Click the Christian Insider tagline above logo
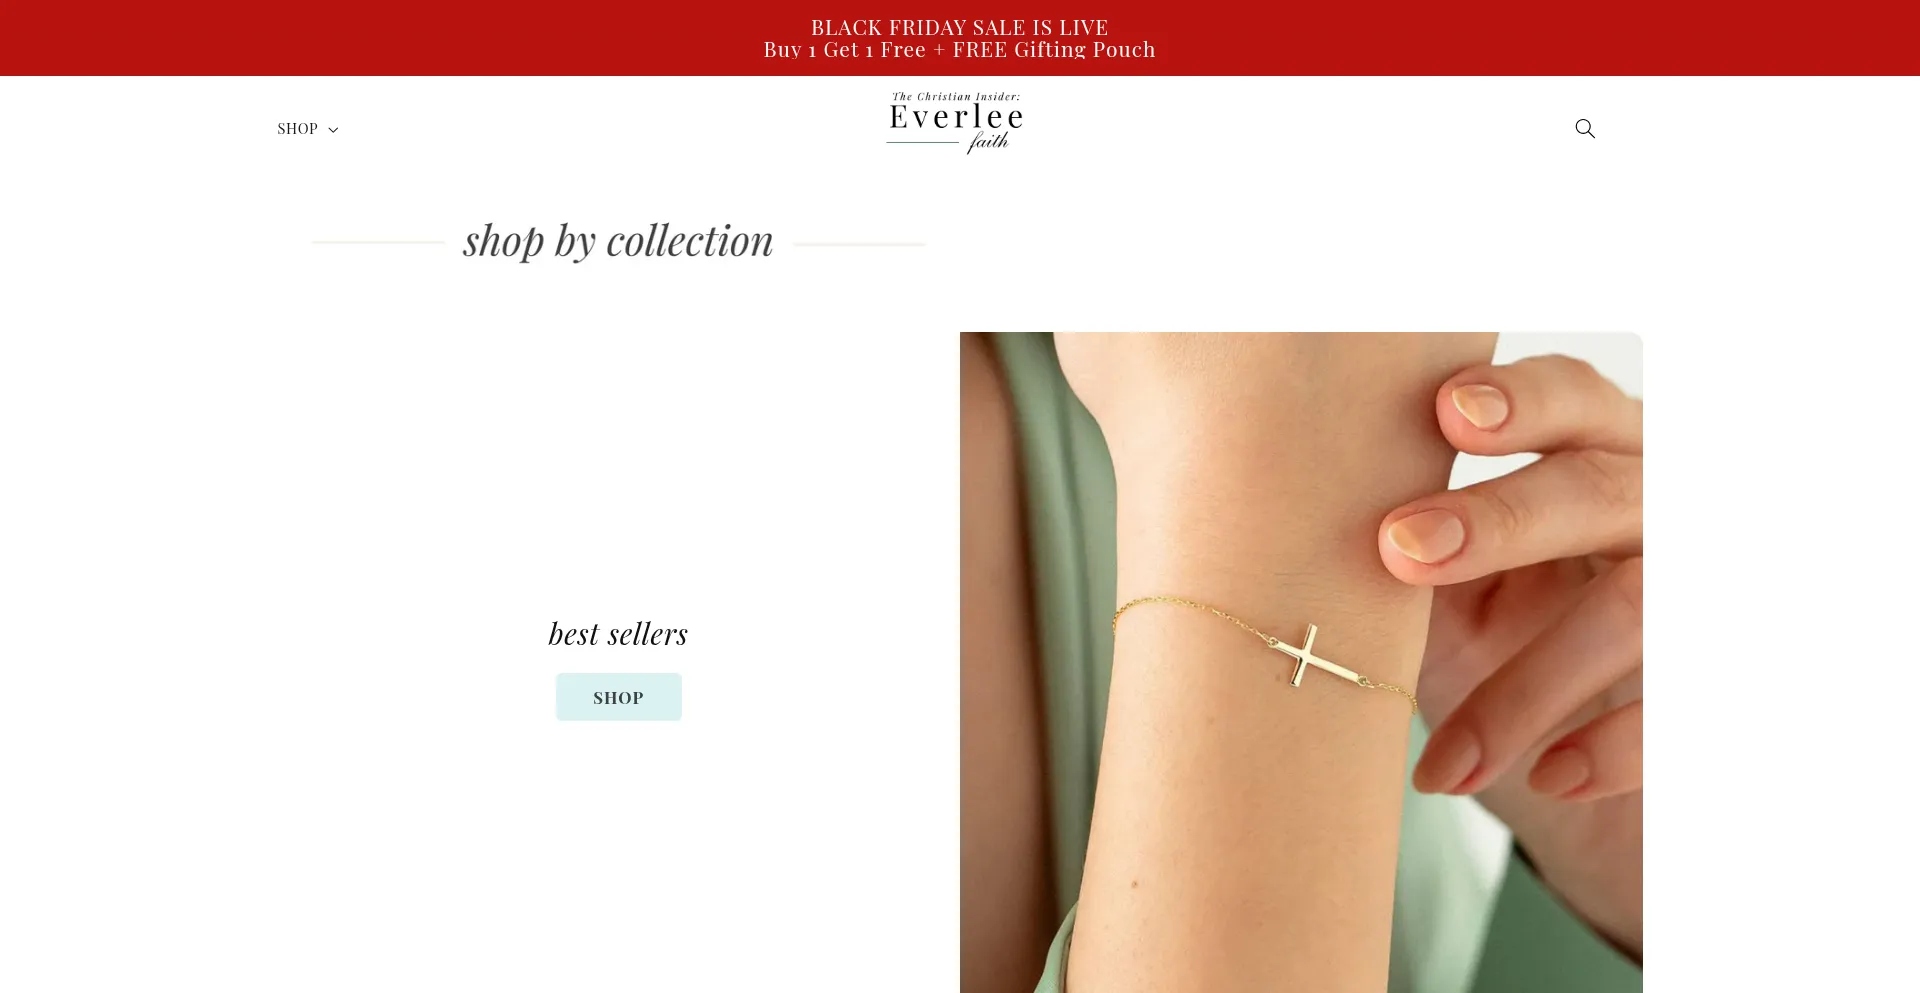Screen dimensions: 1920x993 (956, 97)
